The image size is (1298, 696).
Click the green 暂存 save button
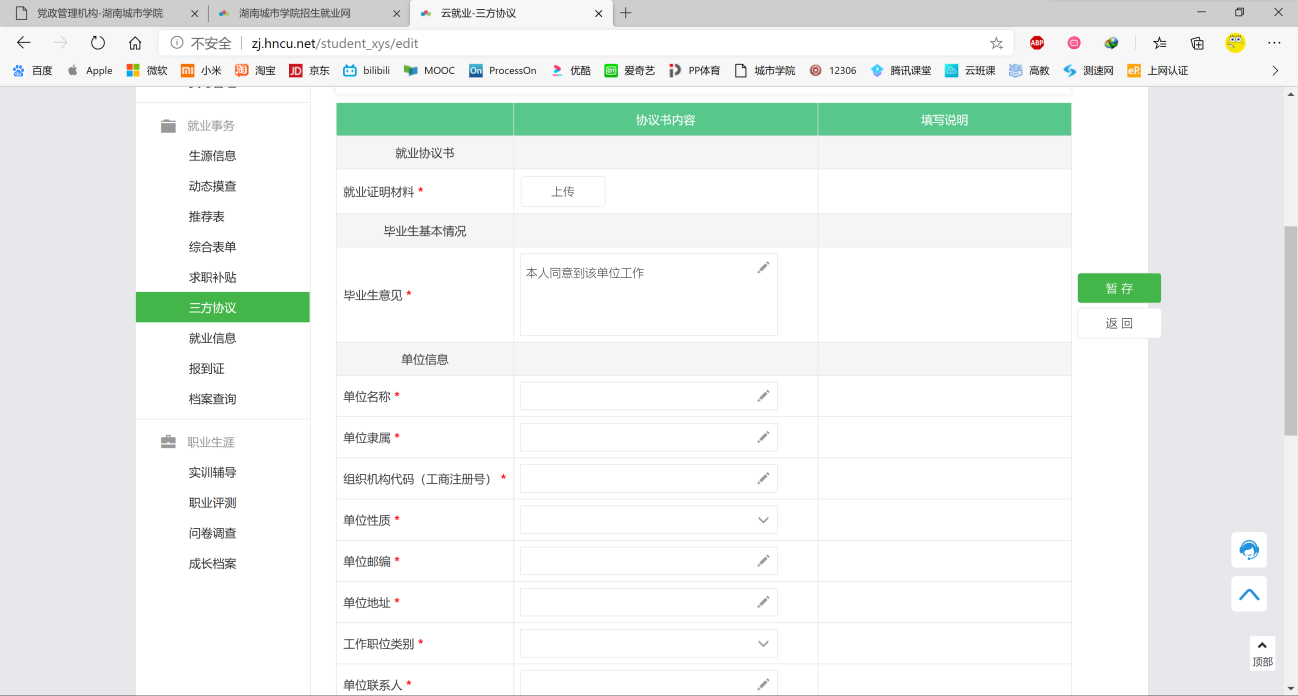[x=1119, y=288]
